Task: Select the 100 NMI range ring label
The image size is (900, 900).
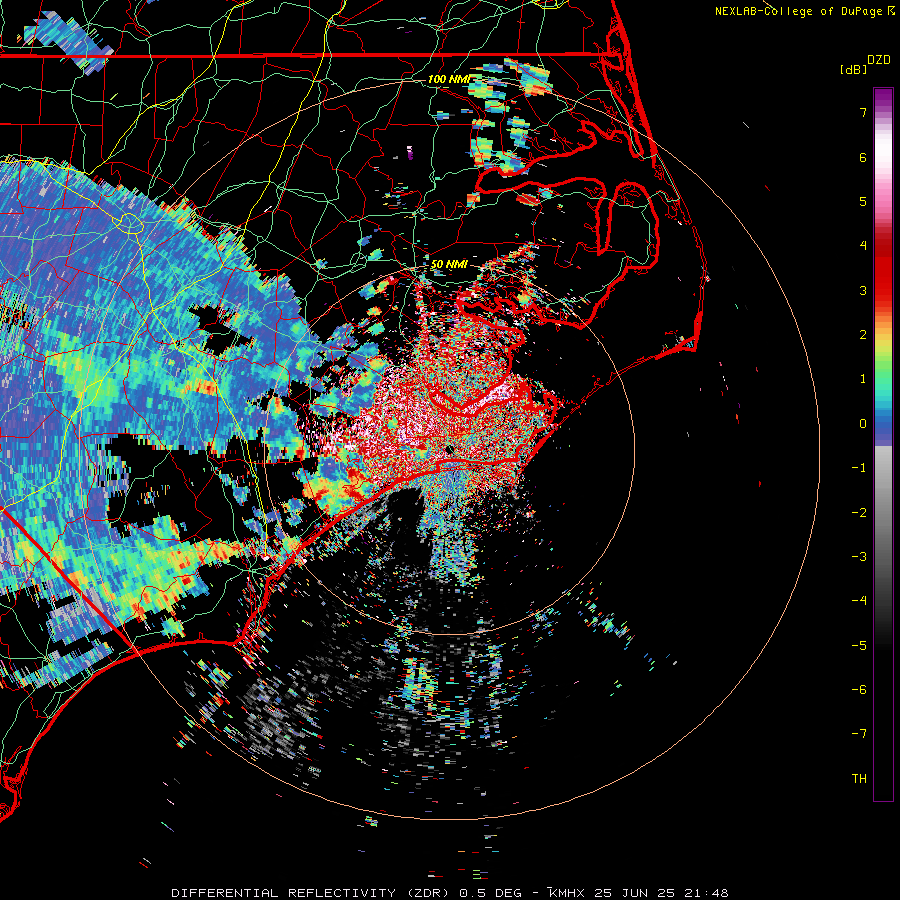Action: tap(449, 79)
